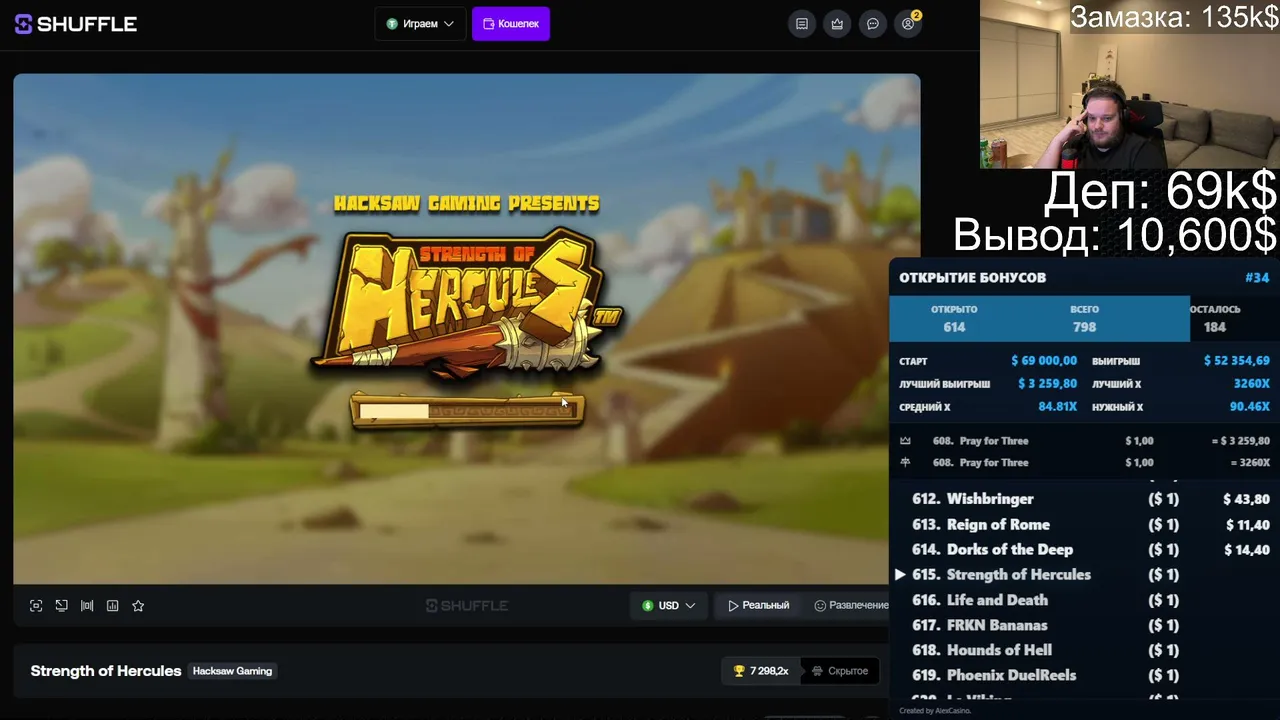Click the $ 14,40 Dorks of the Deep payout

[x=1246, y=550]
